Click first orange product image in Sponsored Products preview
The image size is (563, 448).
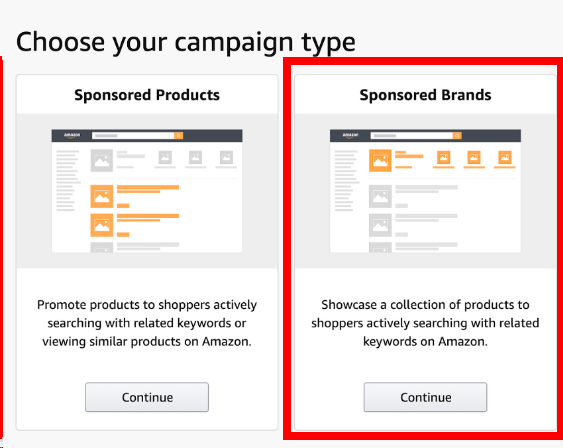tap(102, 196)
